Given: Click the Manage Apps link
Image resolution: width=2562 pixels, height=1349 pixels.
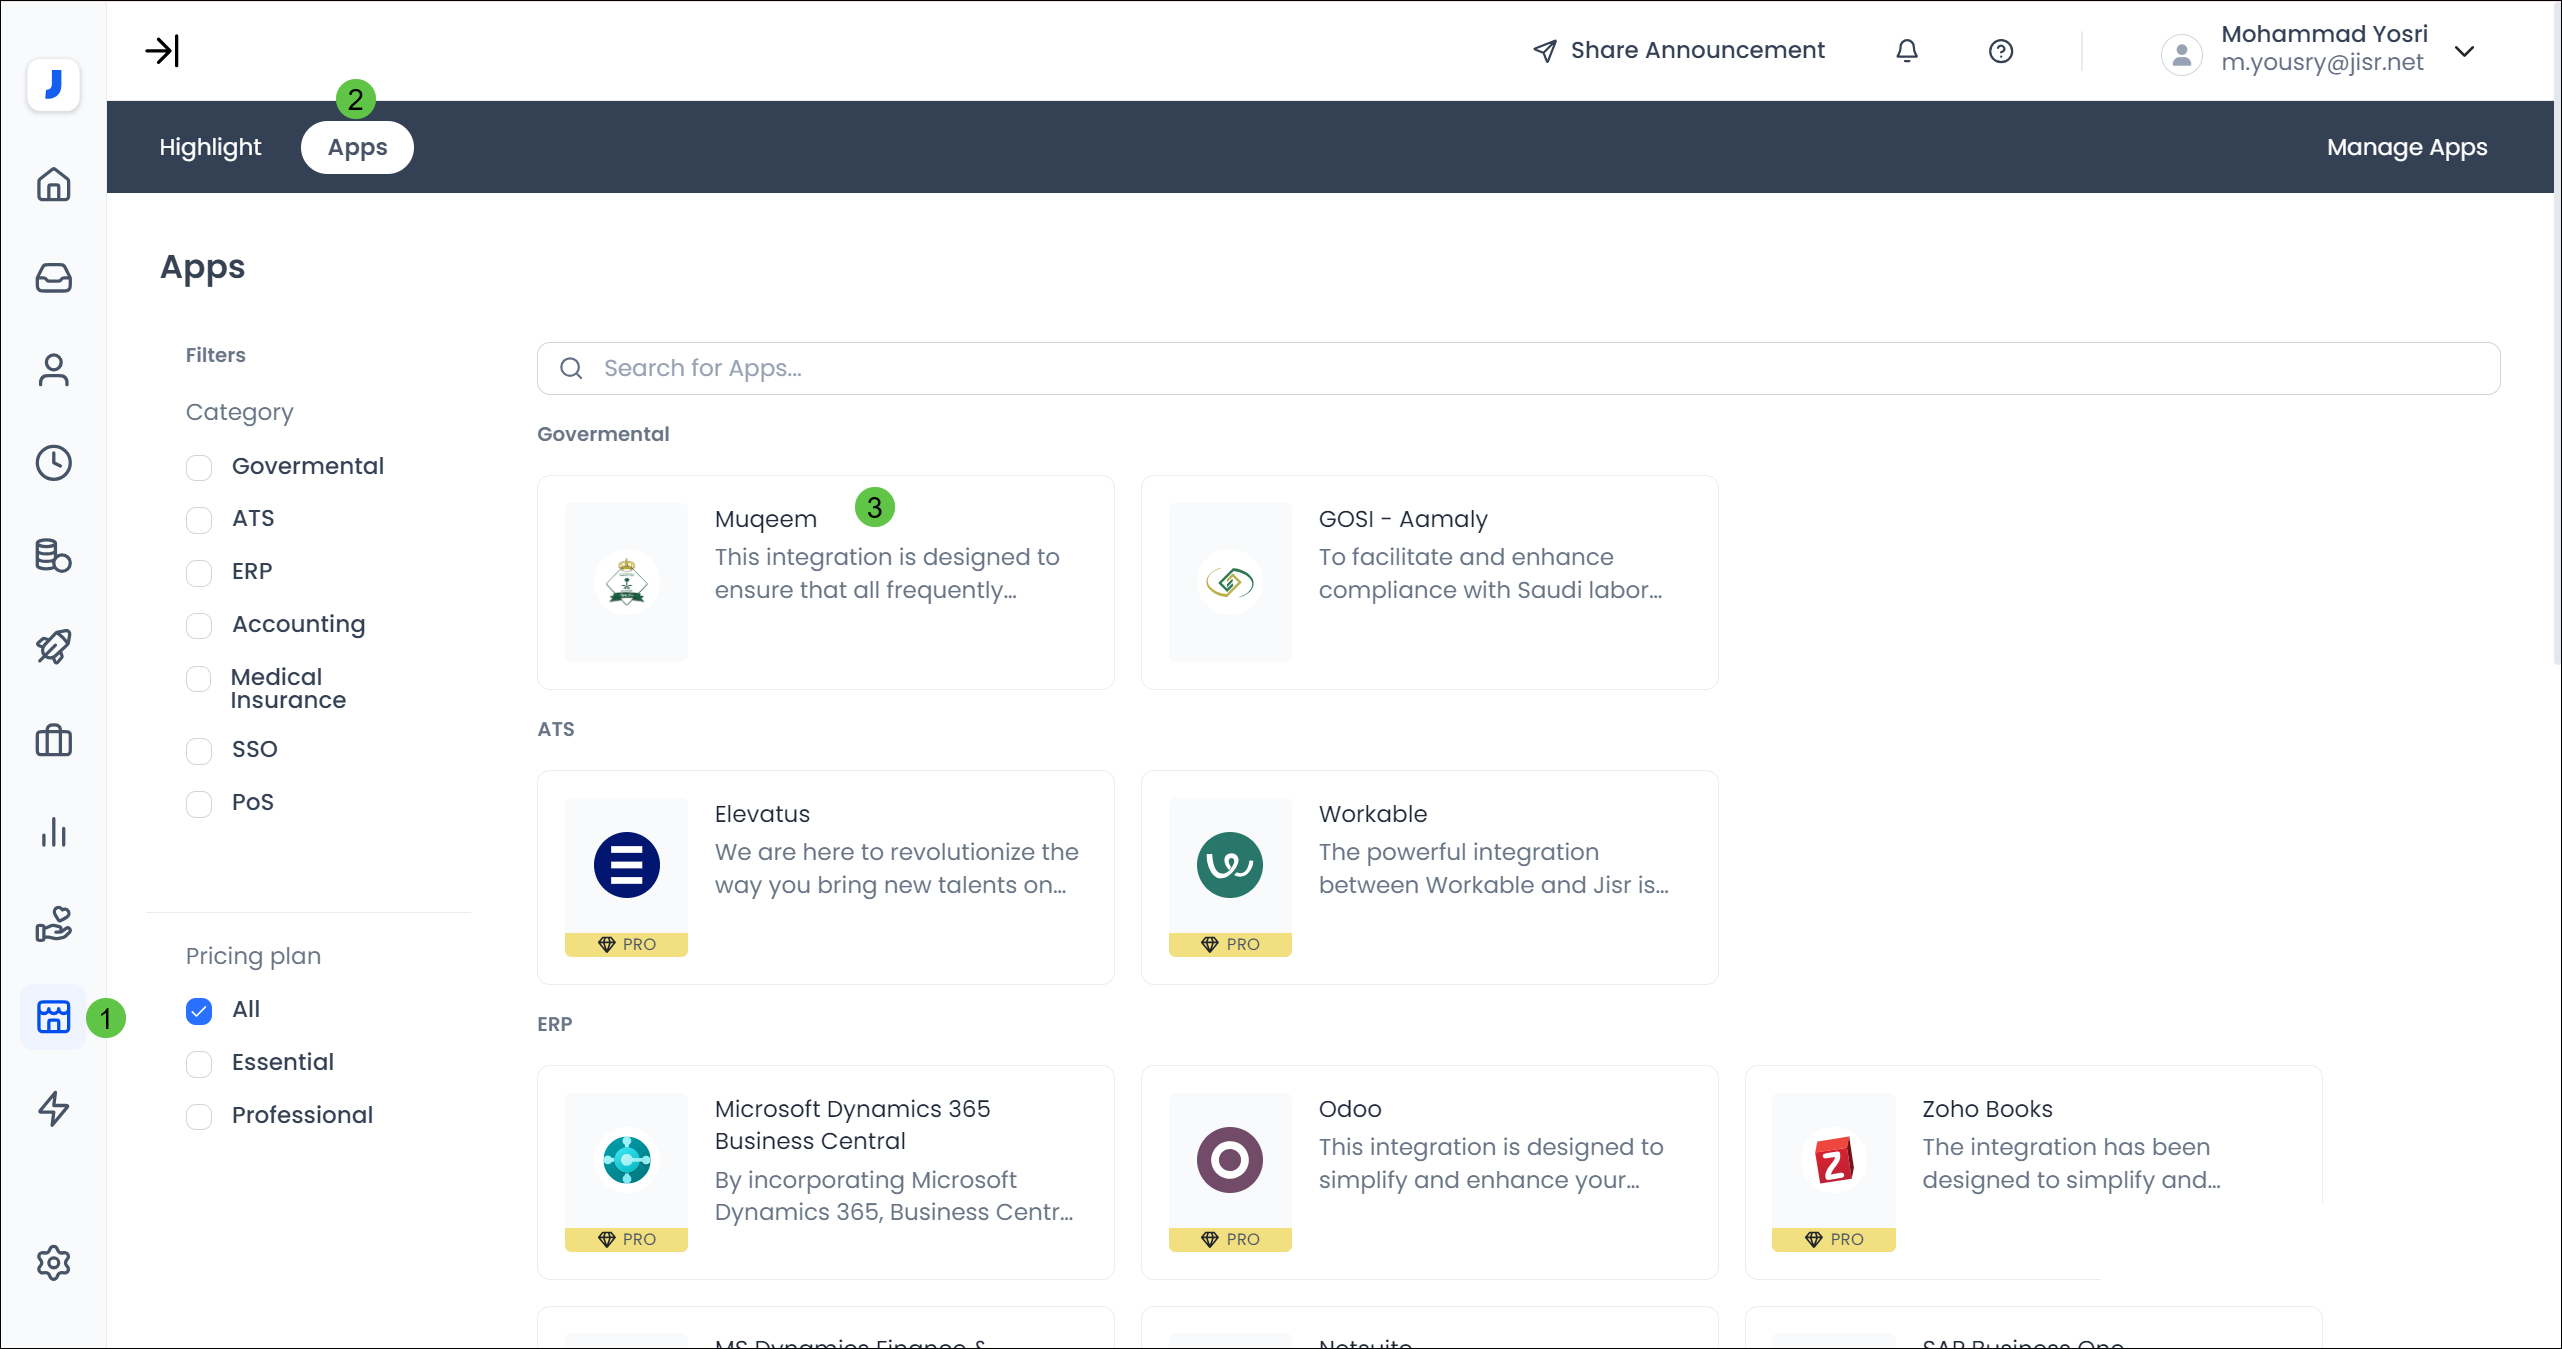Looking at the screenshot, I should pos(2406,147).
